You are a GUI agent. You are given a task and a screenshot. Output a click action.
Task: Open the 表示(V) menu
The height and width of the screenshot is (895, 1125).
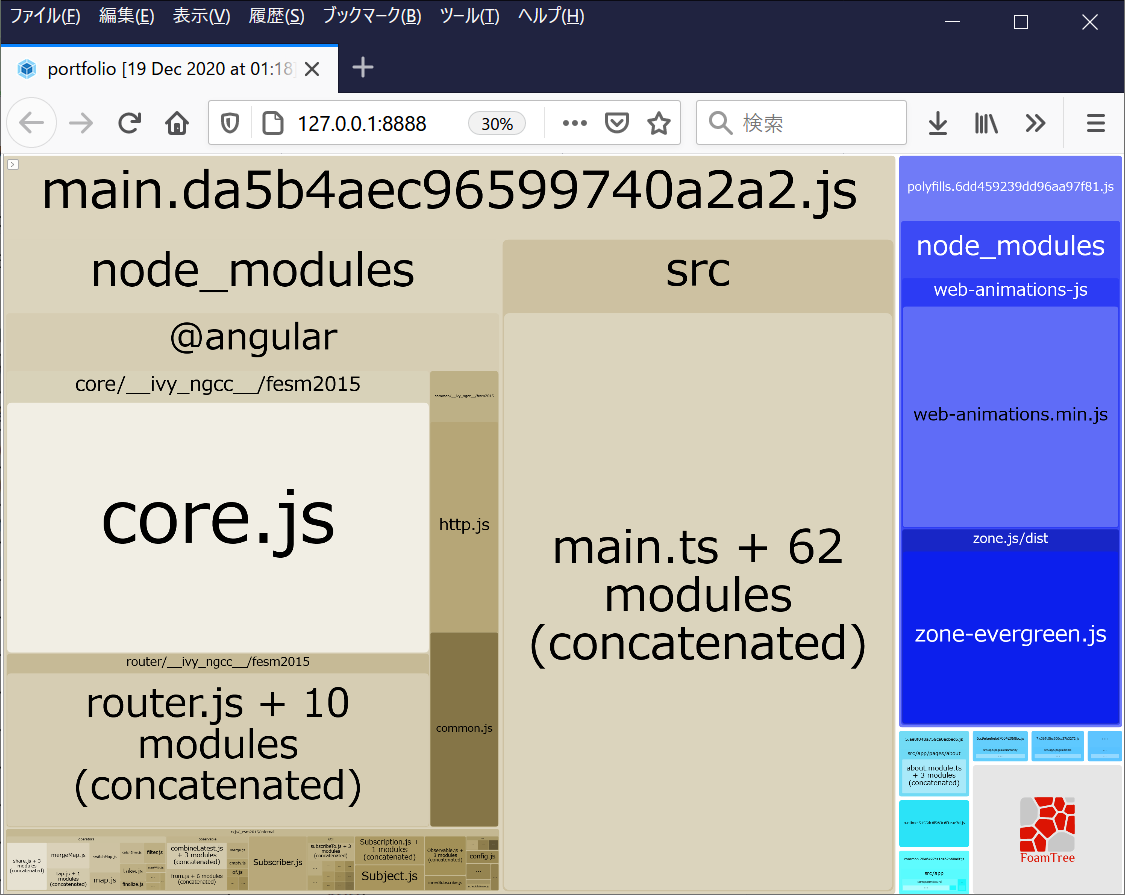pos(202,16)
